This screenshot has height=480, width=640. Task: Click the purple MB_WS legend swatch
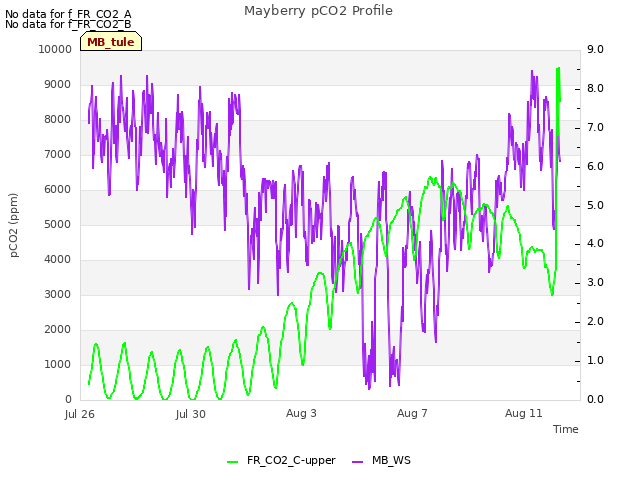coord(357,462)
